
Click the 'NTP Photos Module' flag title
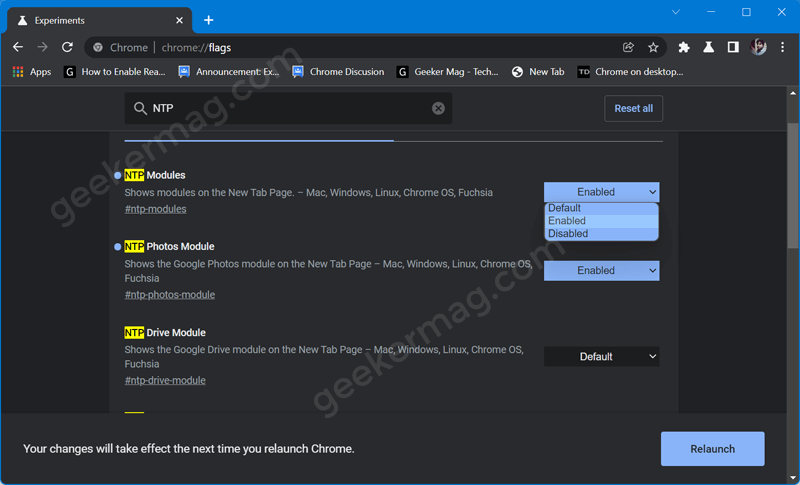(169, 246)
